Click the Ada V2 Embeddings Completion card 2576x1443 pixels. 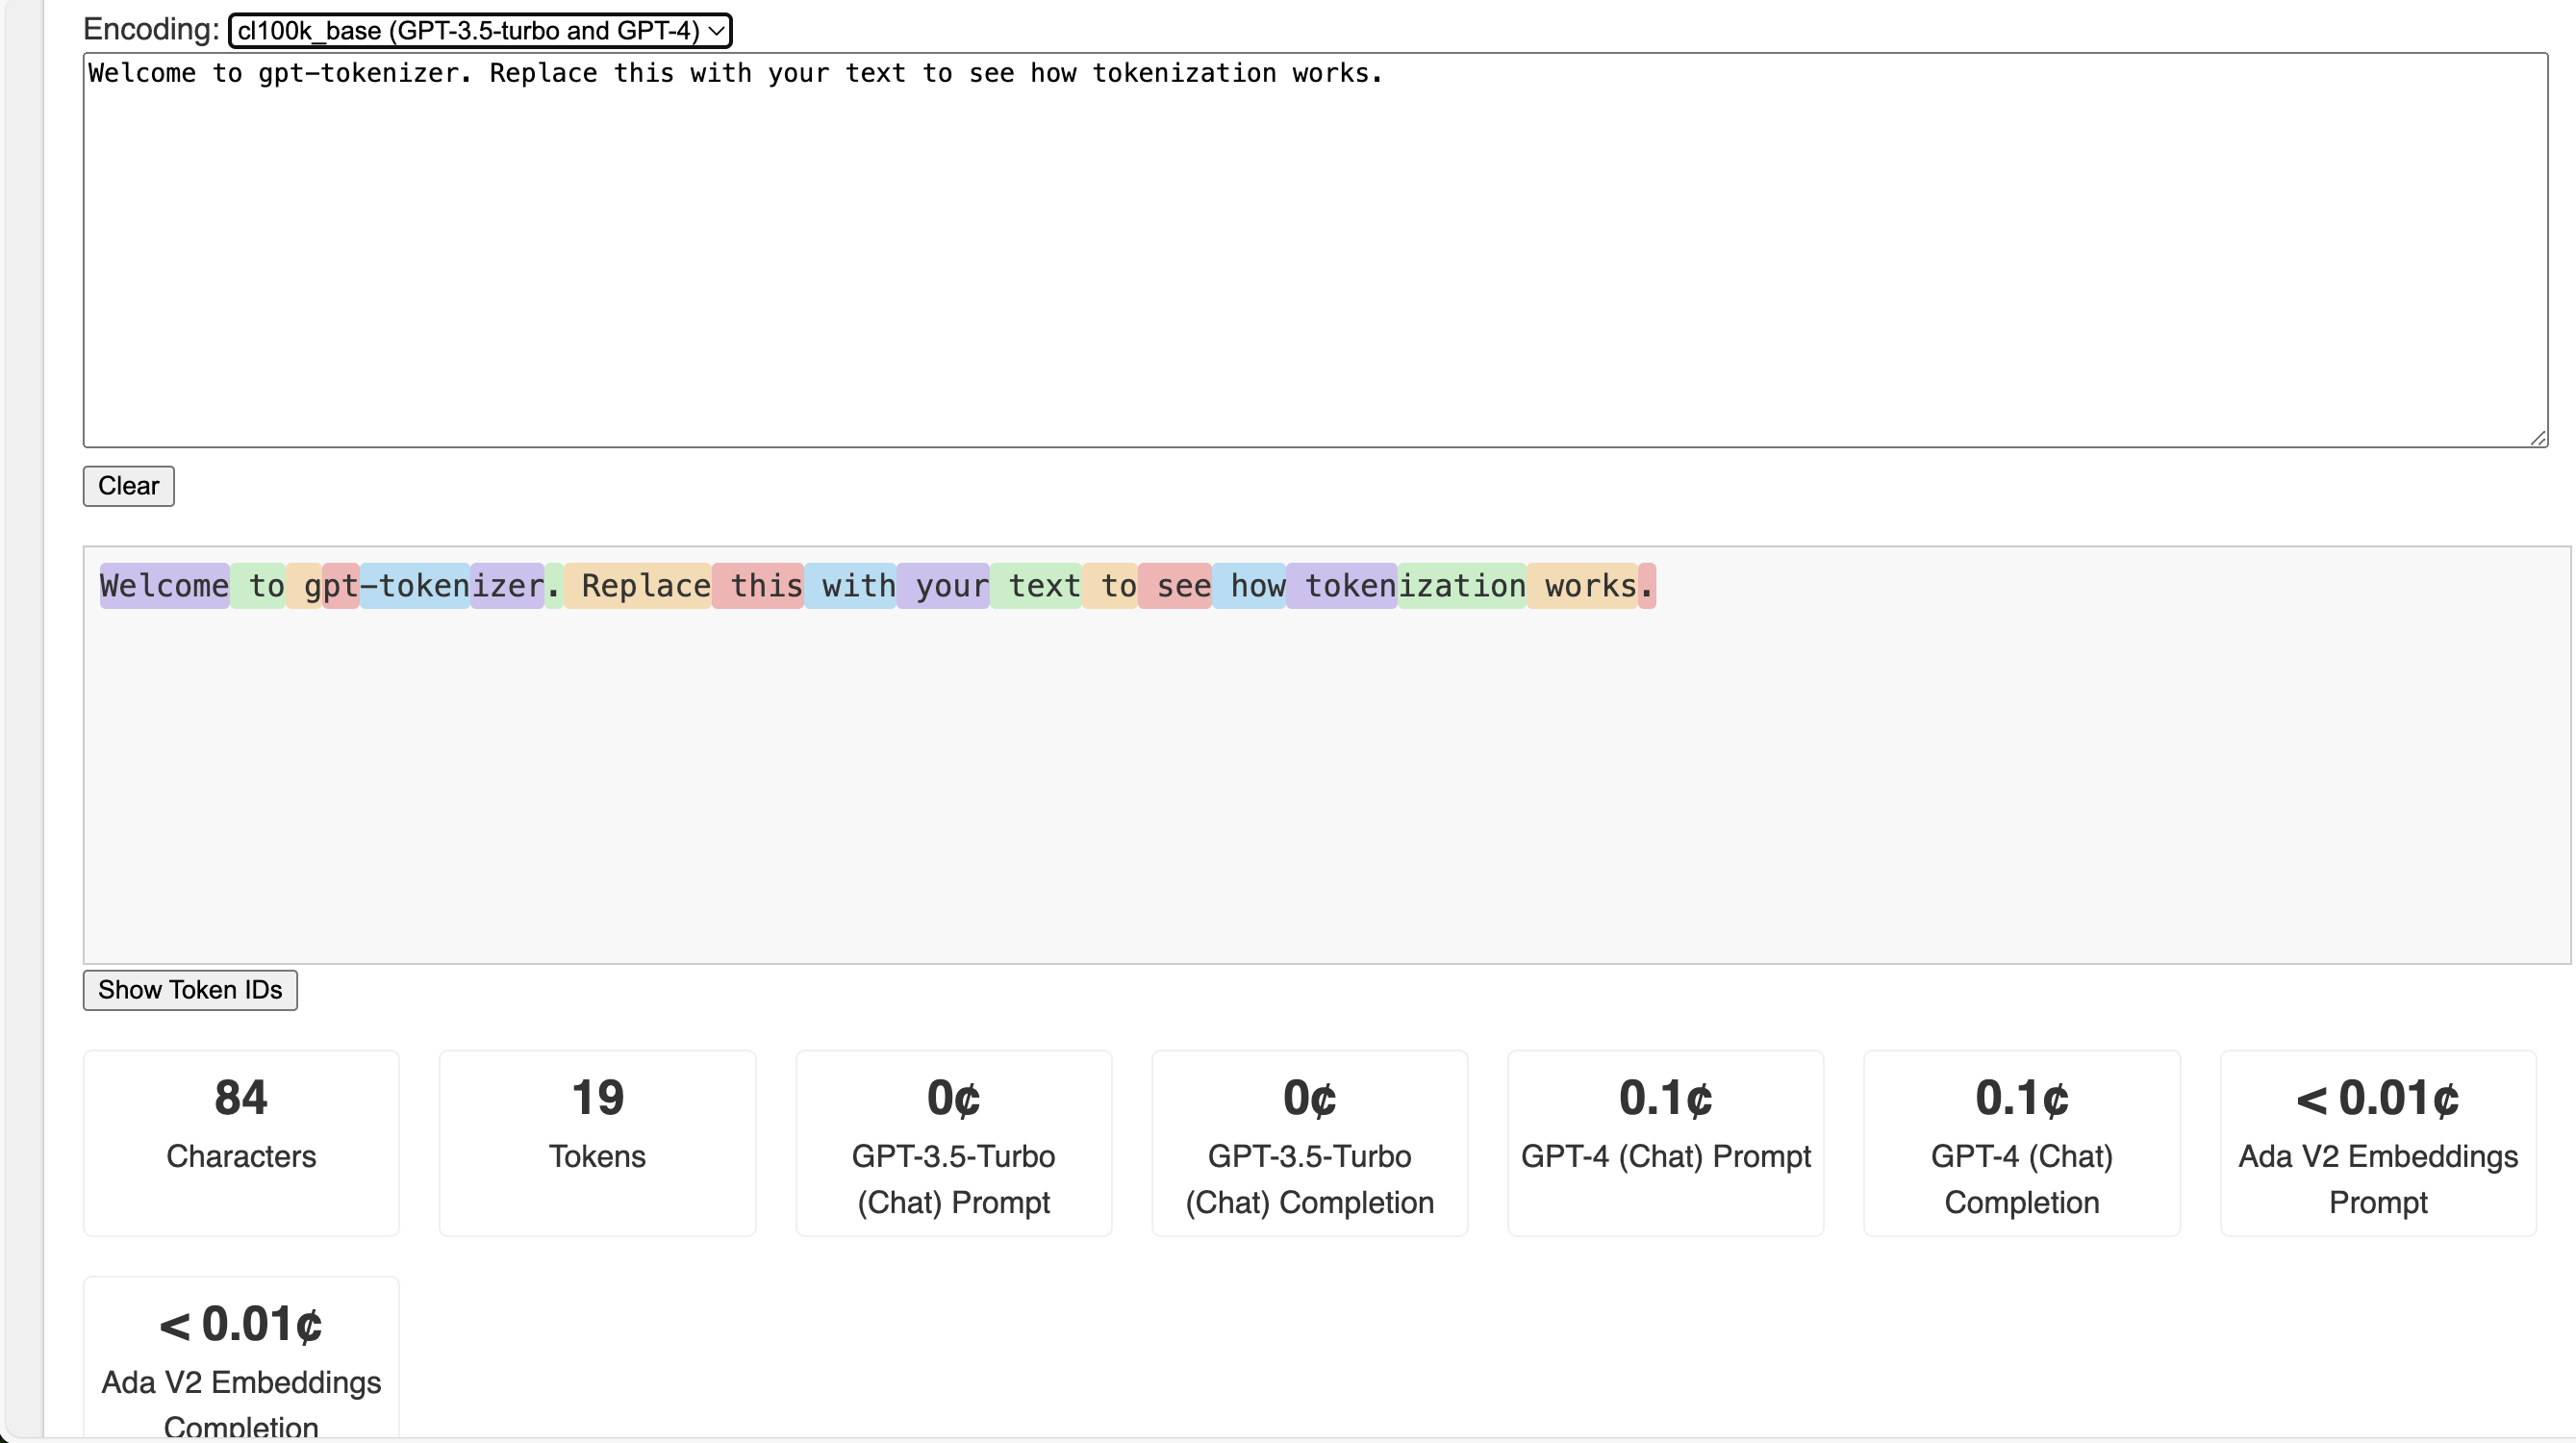click(x=241, y=1358)
